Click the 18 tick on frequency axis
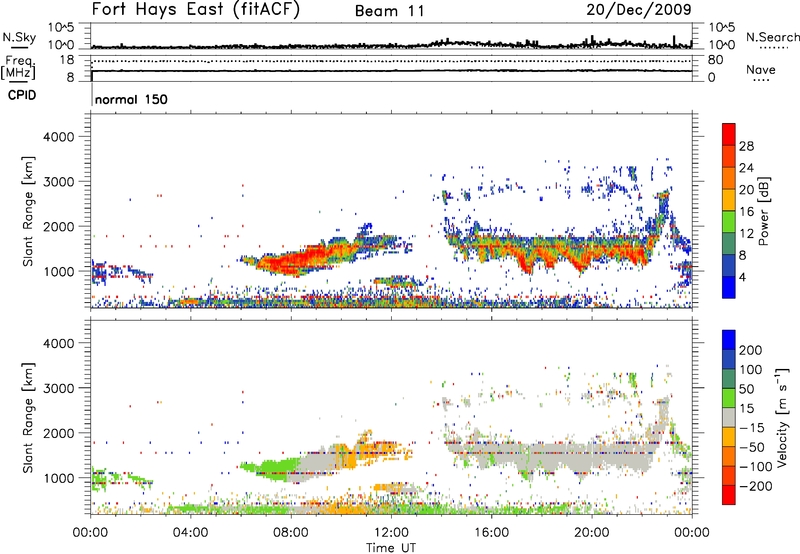 click(x=67, y=60)
